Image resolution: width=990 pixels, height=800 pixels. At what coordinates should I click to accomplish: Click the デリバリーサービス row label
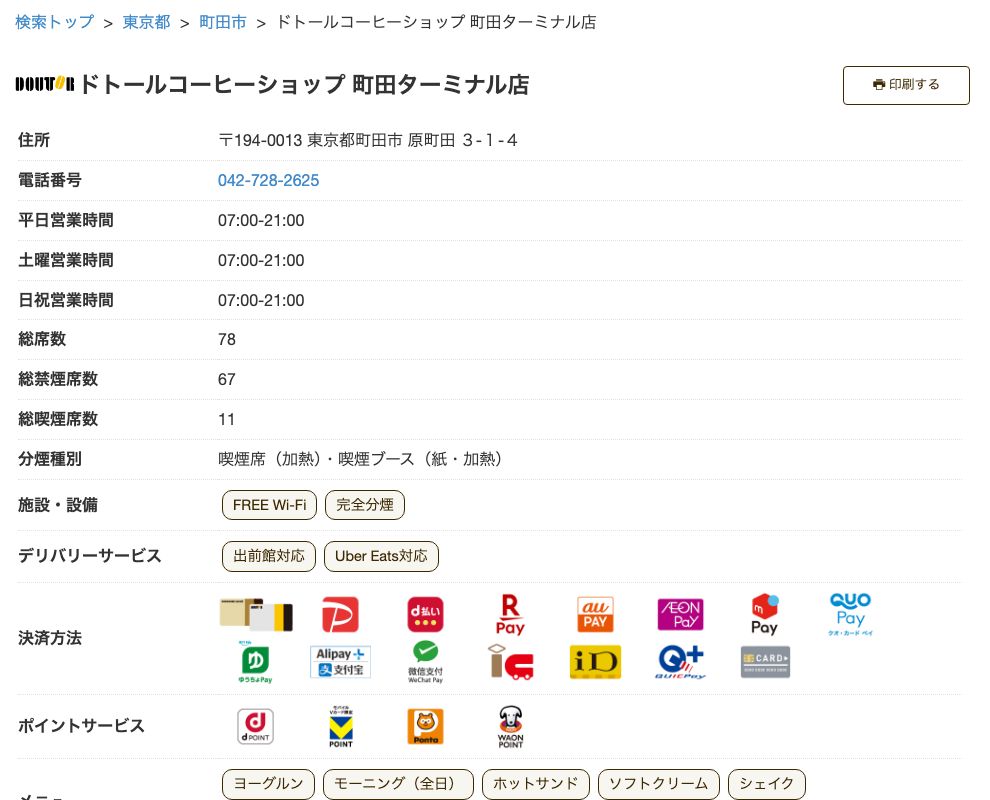(90, 556)
